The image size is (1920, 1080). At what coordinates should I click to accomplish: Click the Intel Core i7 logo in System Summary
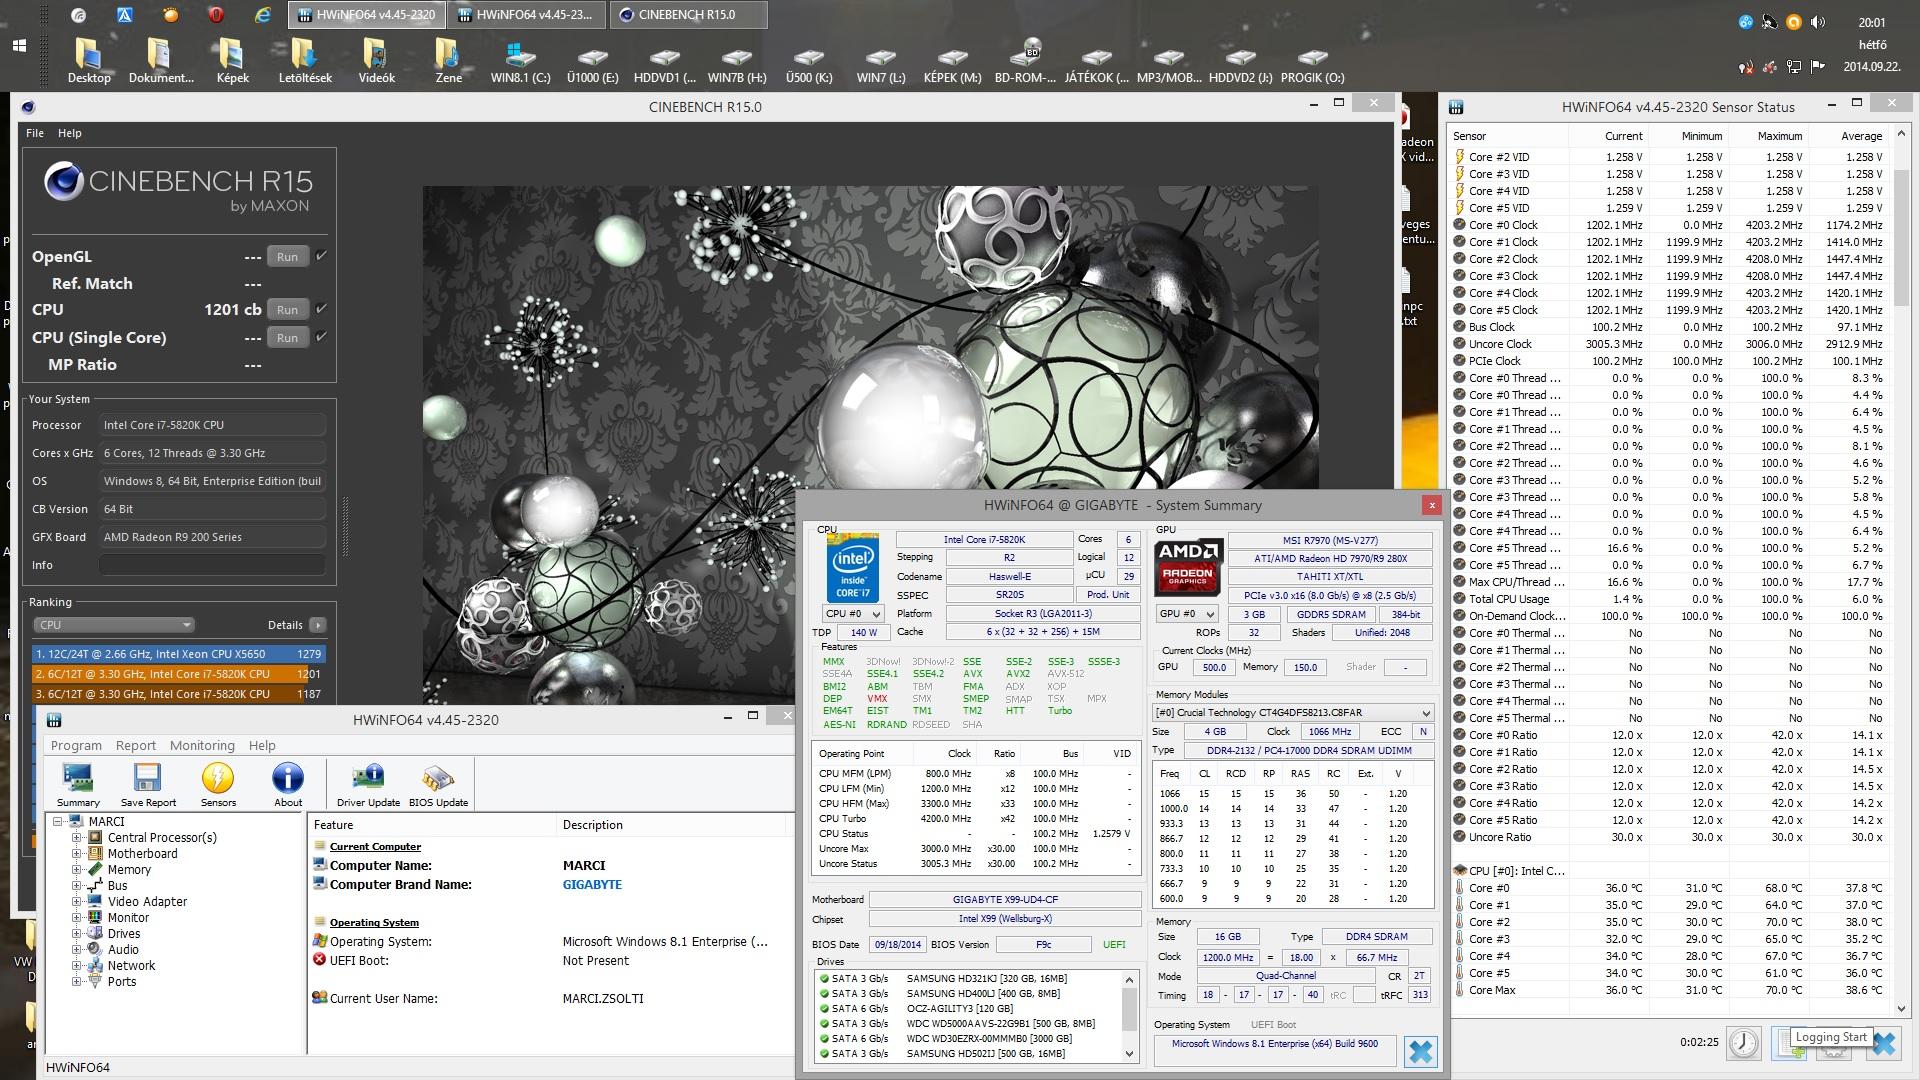point(852,567)
